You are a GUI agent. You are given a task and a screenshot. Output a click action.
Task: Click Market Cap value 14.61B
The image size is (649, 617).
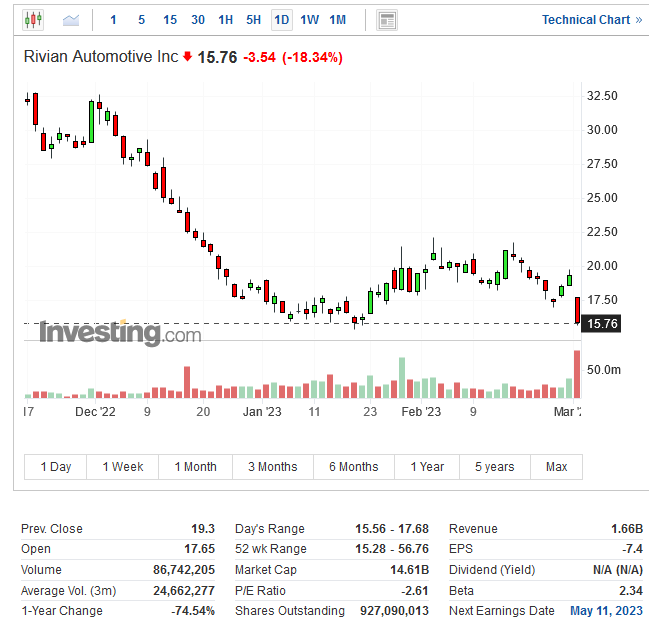(409, 569)
